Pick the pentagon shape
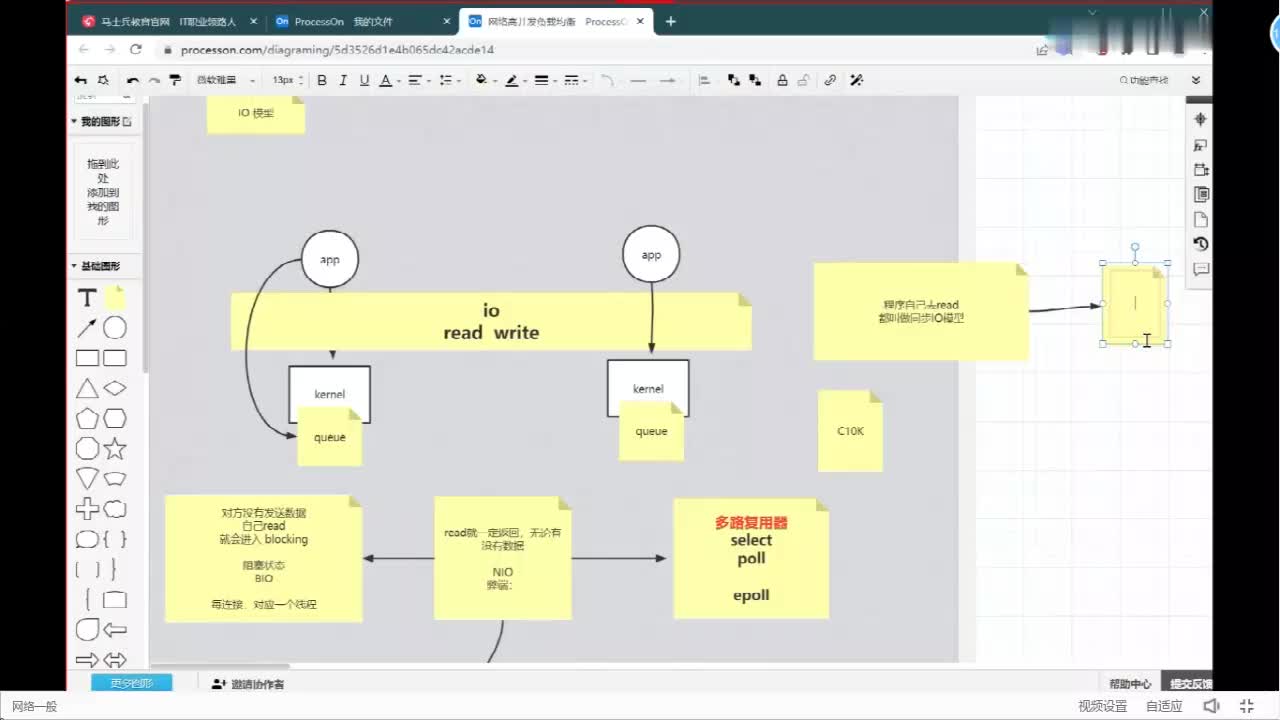 point(87,418)
